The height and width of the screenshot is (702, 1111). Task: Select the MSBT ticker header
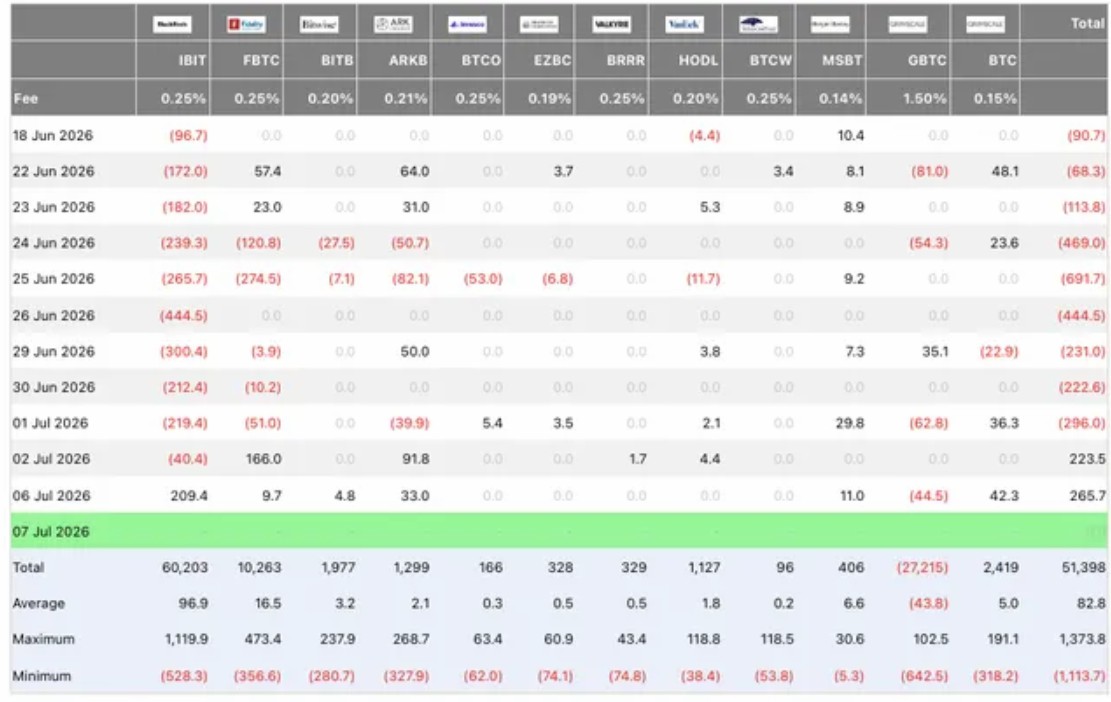point(842,61)
